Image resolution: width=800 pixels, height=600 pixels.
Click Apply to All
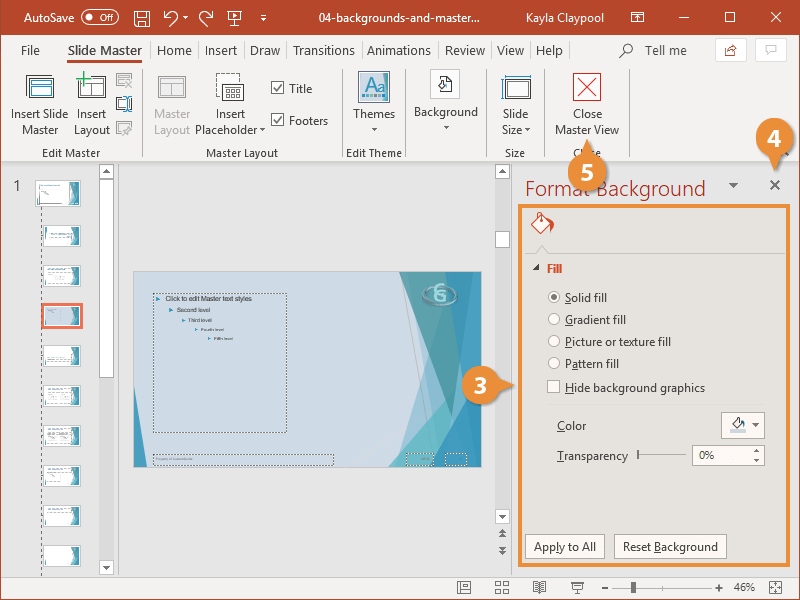564,546
